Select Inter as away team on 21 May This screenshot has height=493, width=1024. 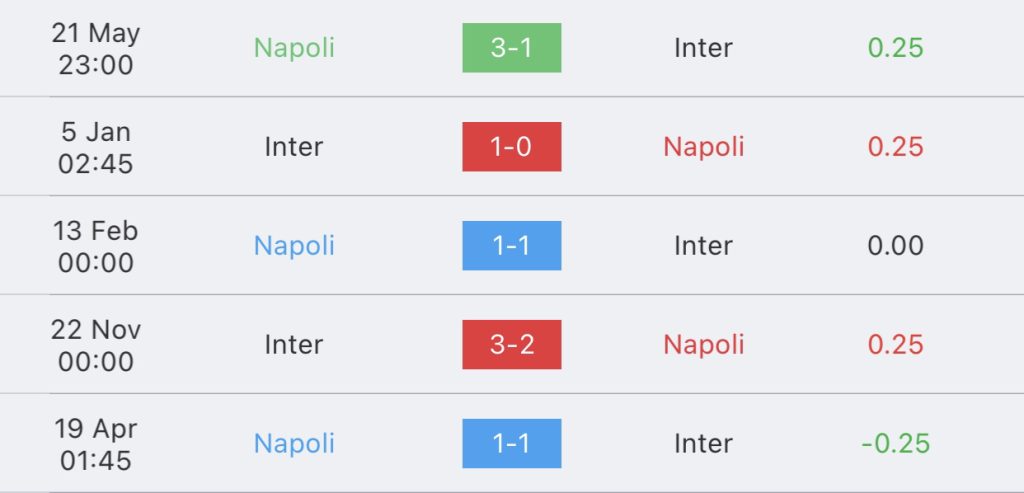(x=703, y=48)
